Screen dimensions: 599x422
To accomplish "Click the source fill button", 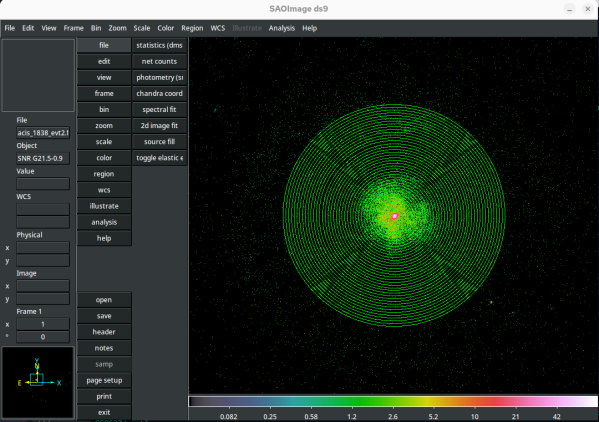I will 159,142.
